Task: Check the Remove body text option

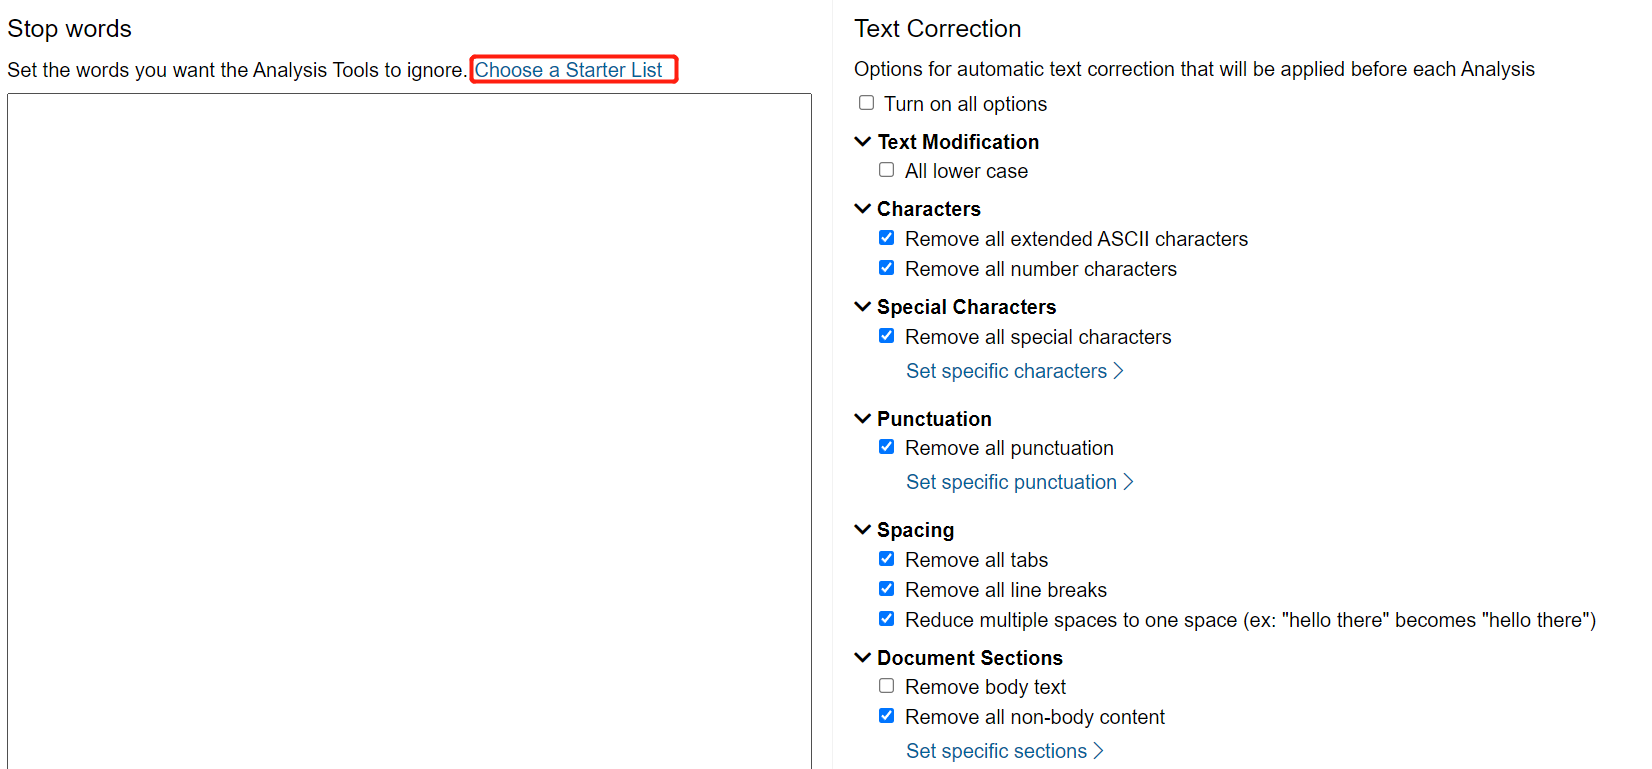Action: (887, 686)
